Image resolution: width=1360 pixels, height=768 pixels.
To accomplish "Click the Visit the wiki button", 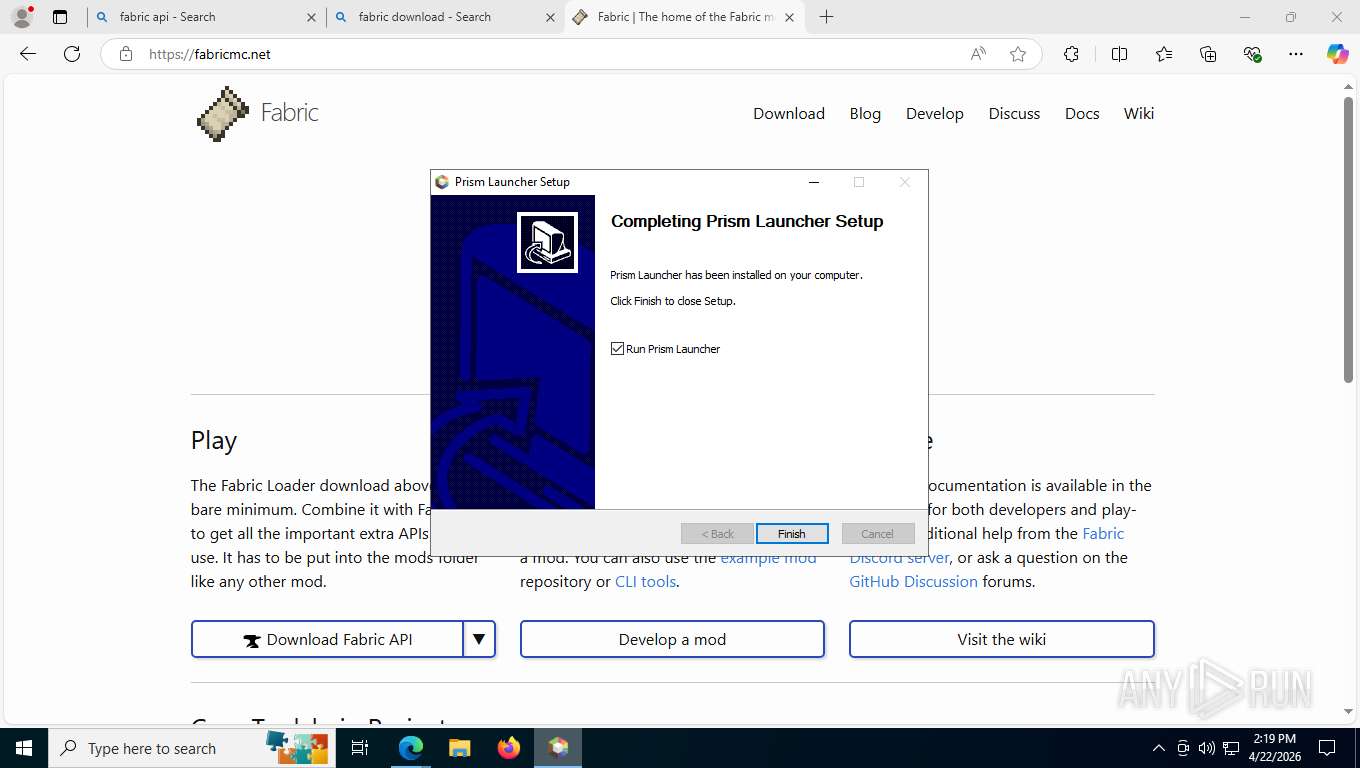I will (1002, 639).
